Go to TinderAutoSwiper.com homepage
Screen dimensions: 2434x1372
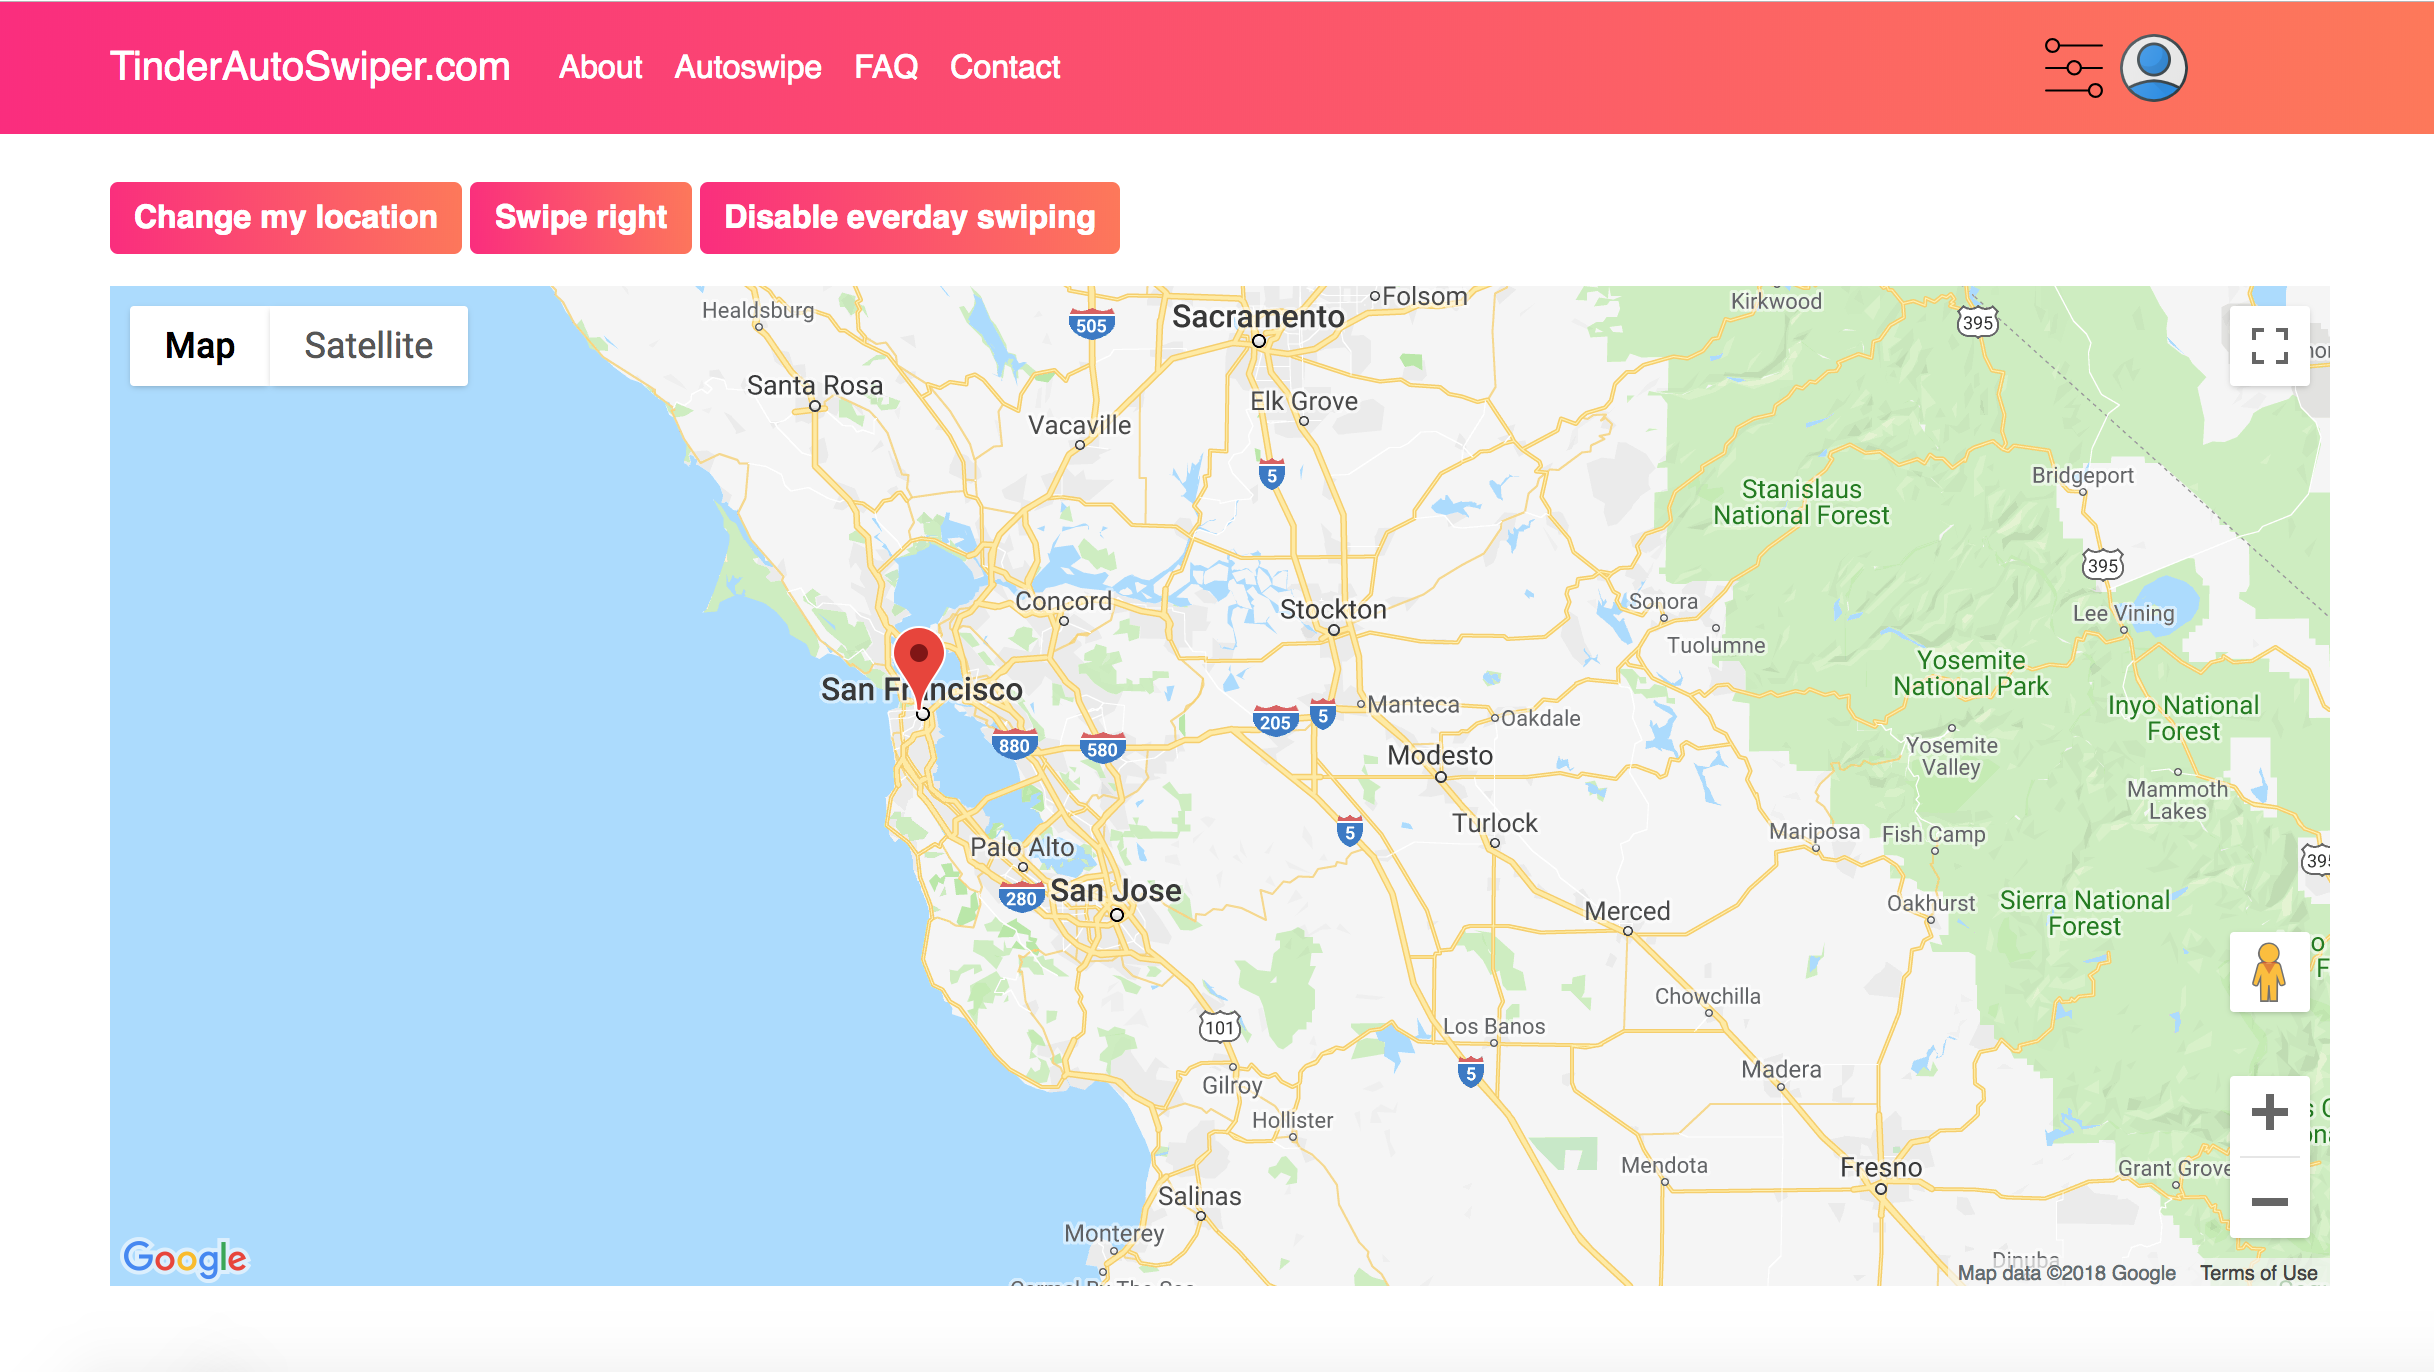[311, 66]
